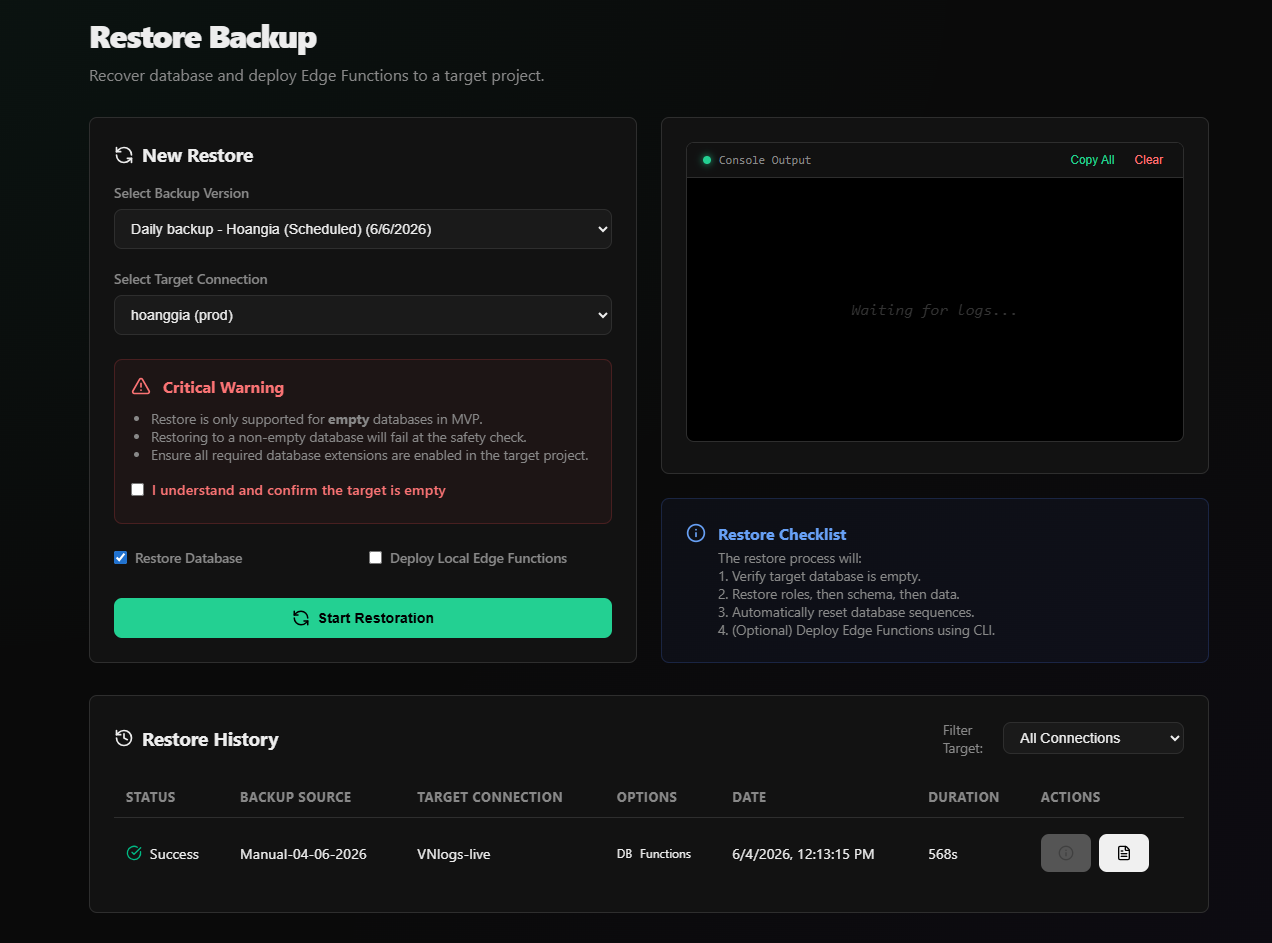Viewport: 1272px width, 943px height.
Task: Open the log document for Manual-04-06-2026 restore
Action: (1124, 853)
